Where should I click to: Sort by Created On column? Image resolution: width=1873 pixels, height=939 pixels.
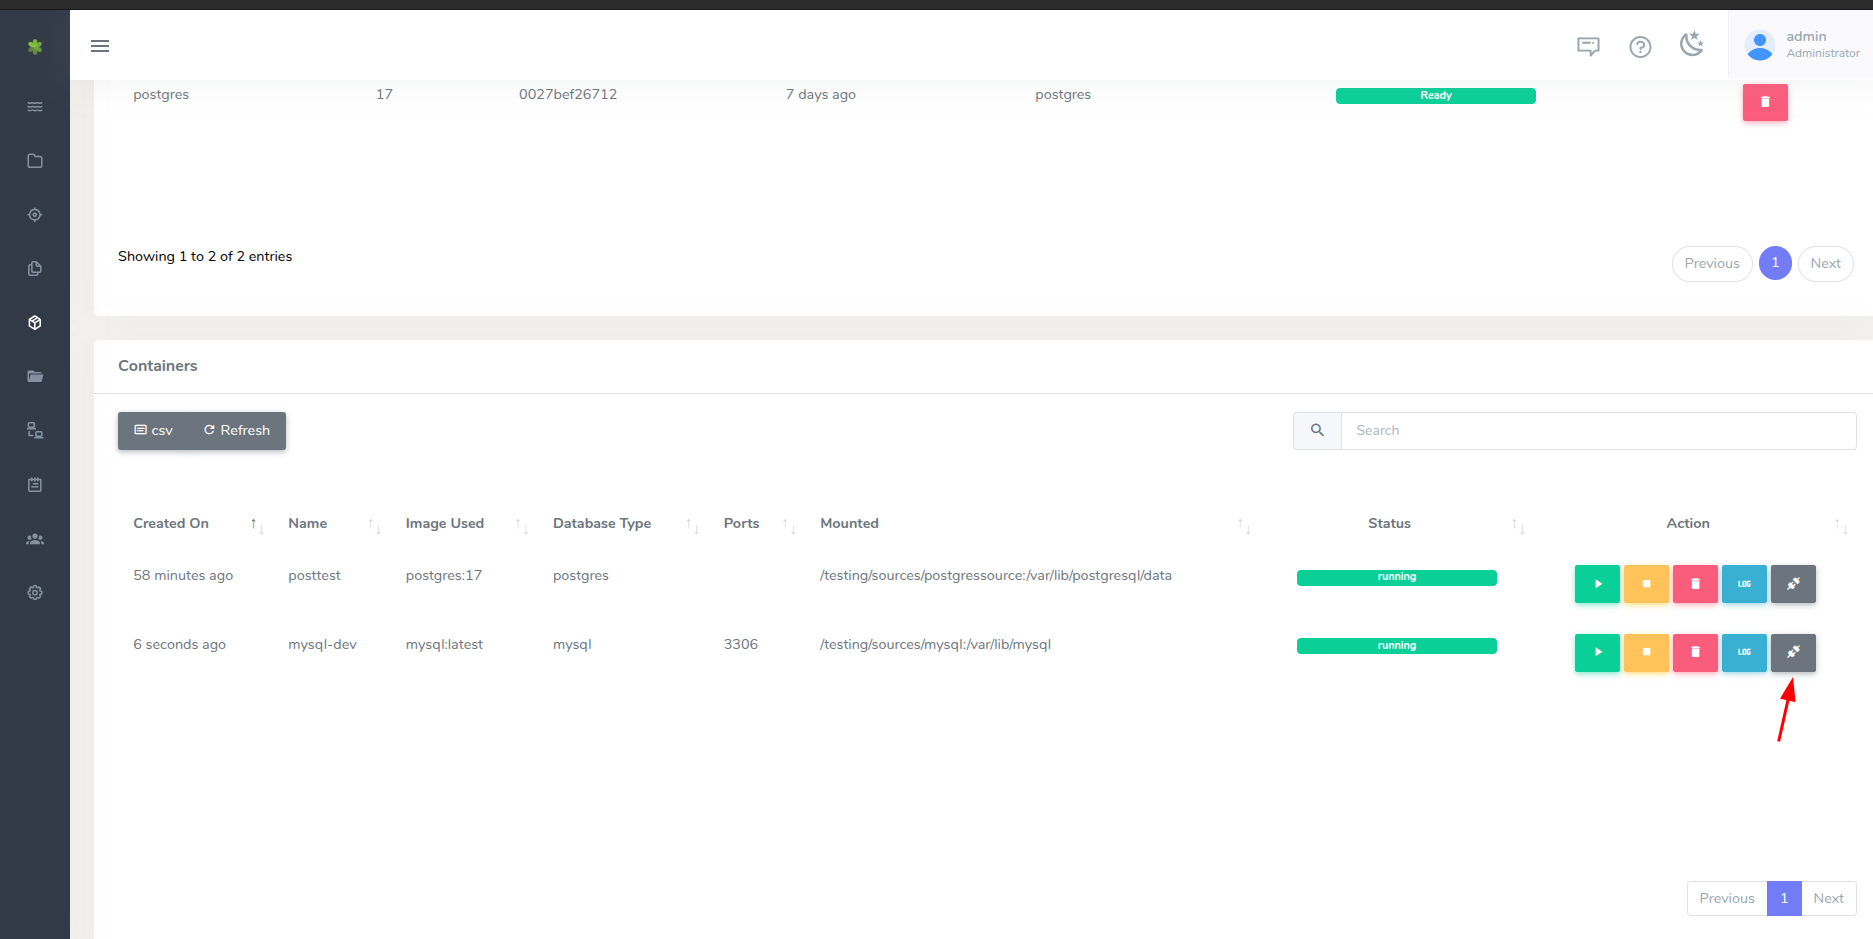(198, 524)
